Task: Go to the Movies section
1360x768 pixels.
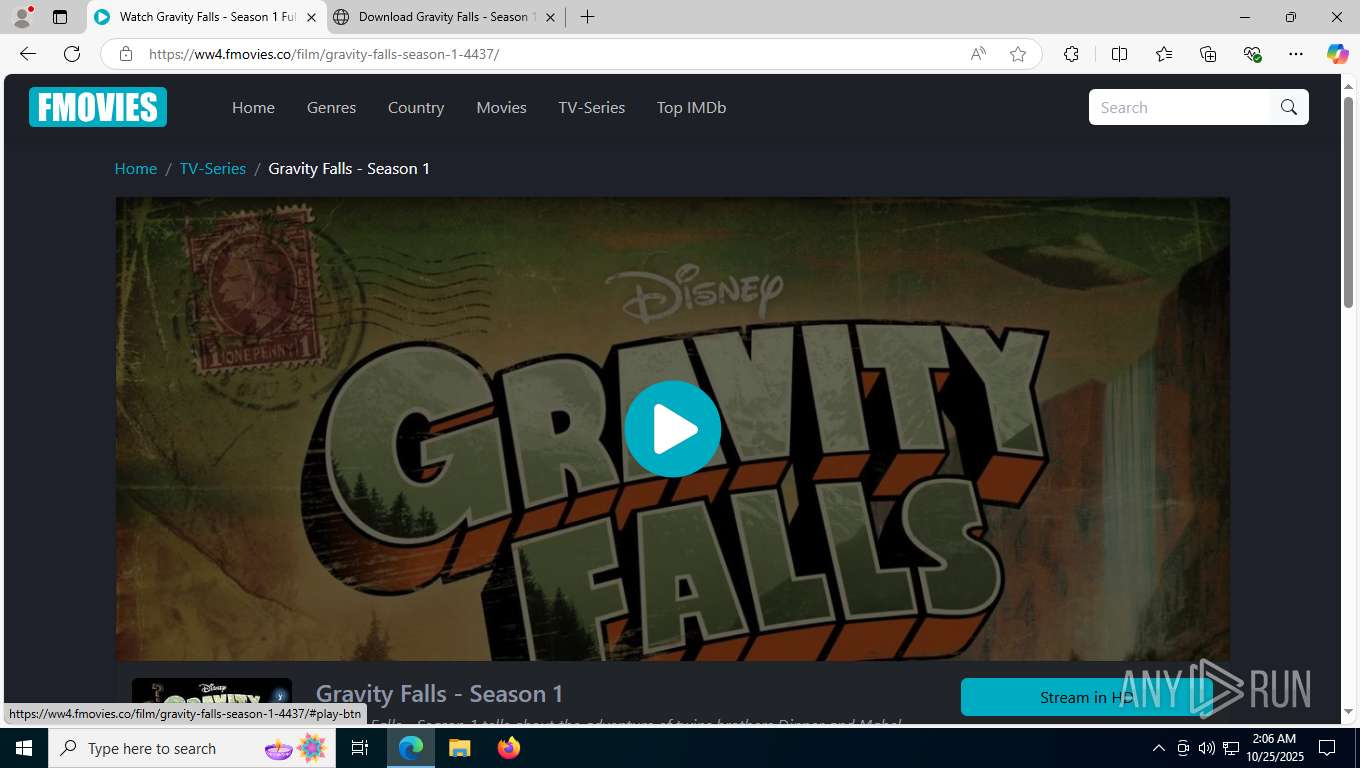Action: click(x=501, y=107)
